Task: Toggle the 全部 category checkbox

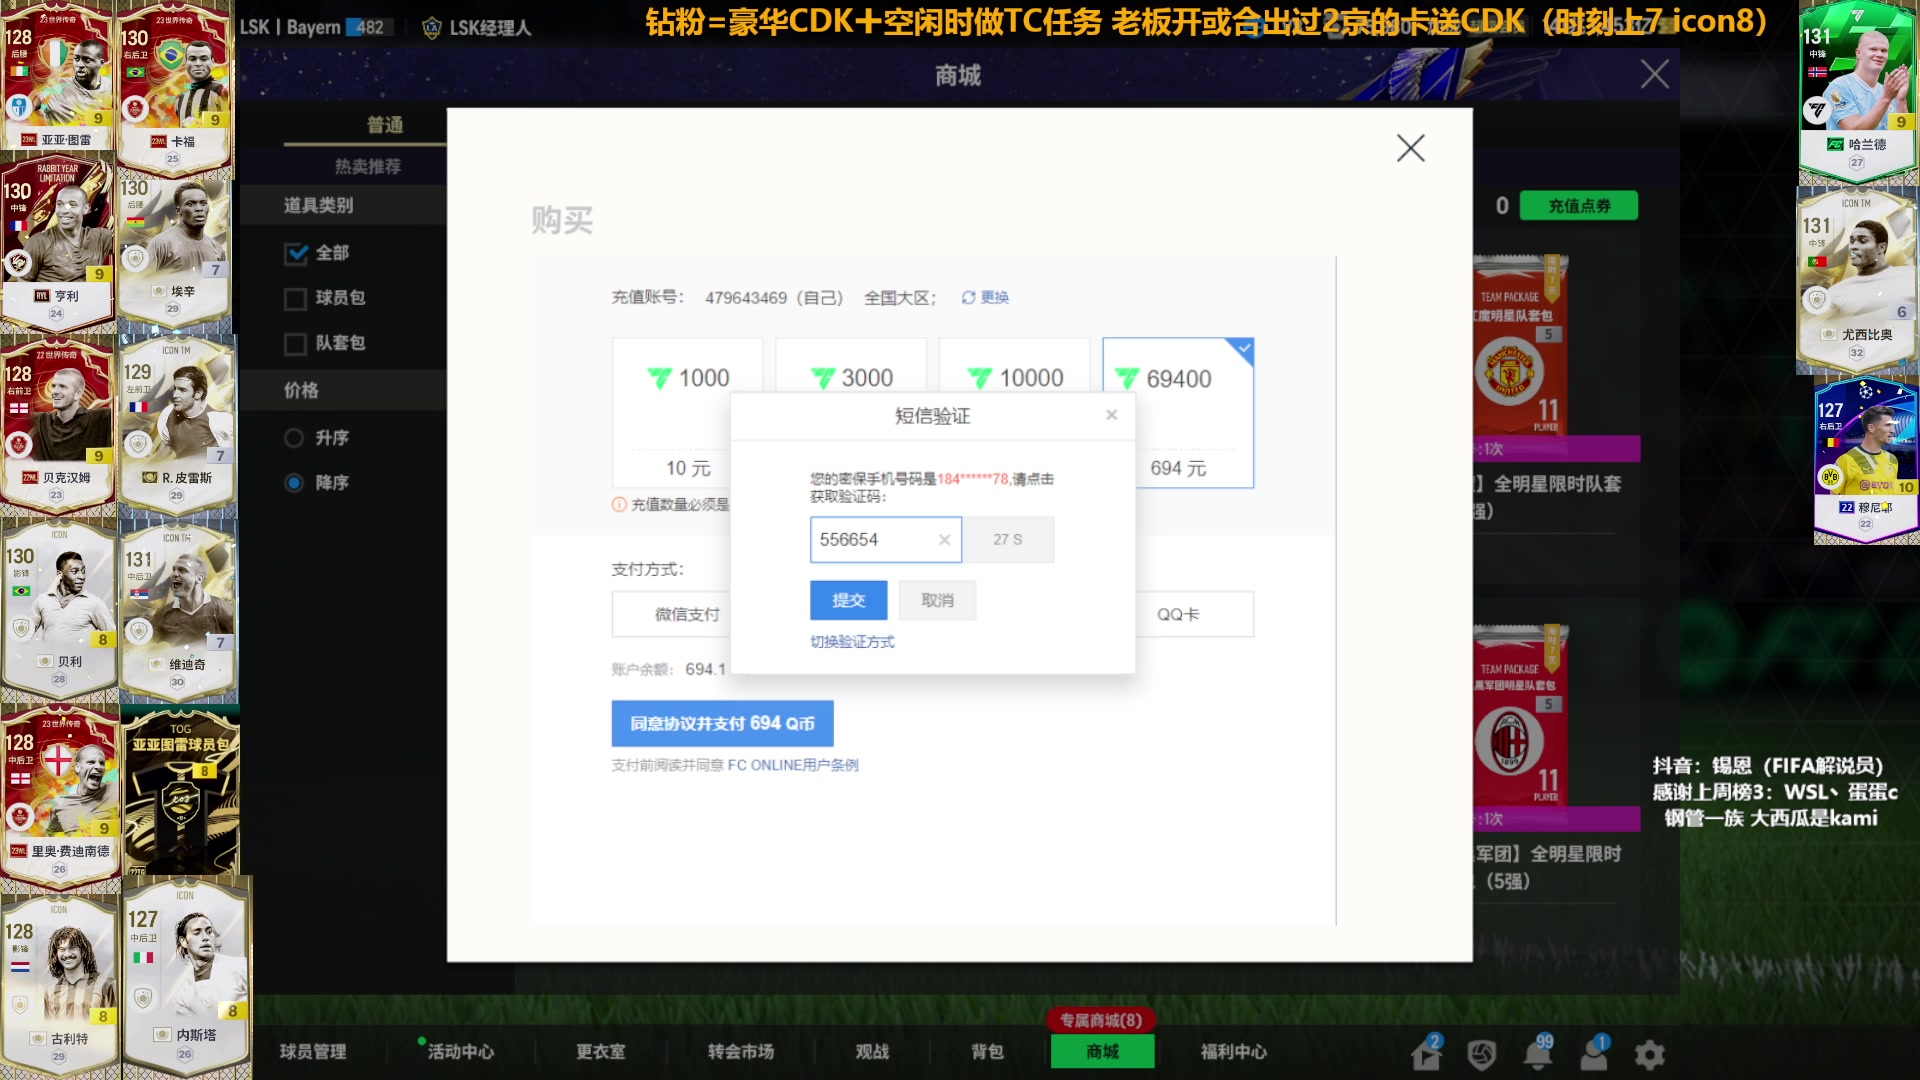Action: [296, 253]
